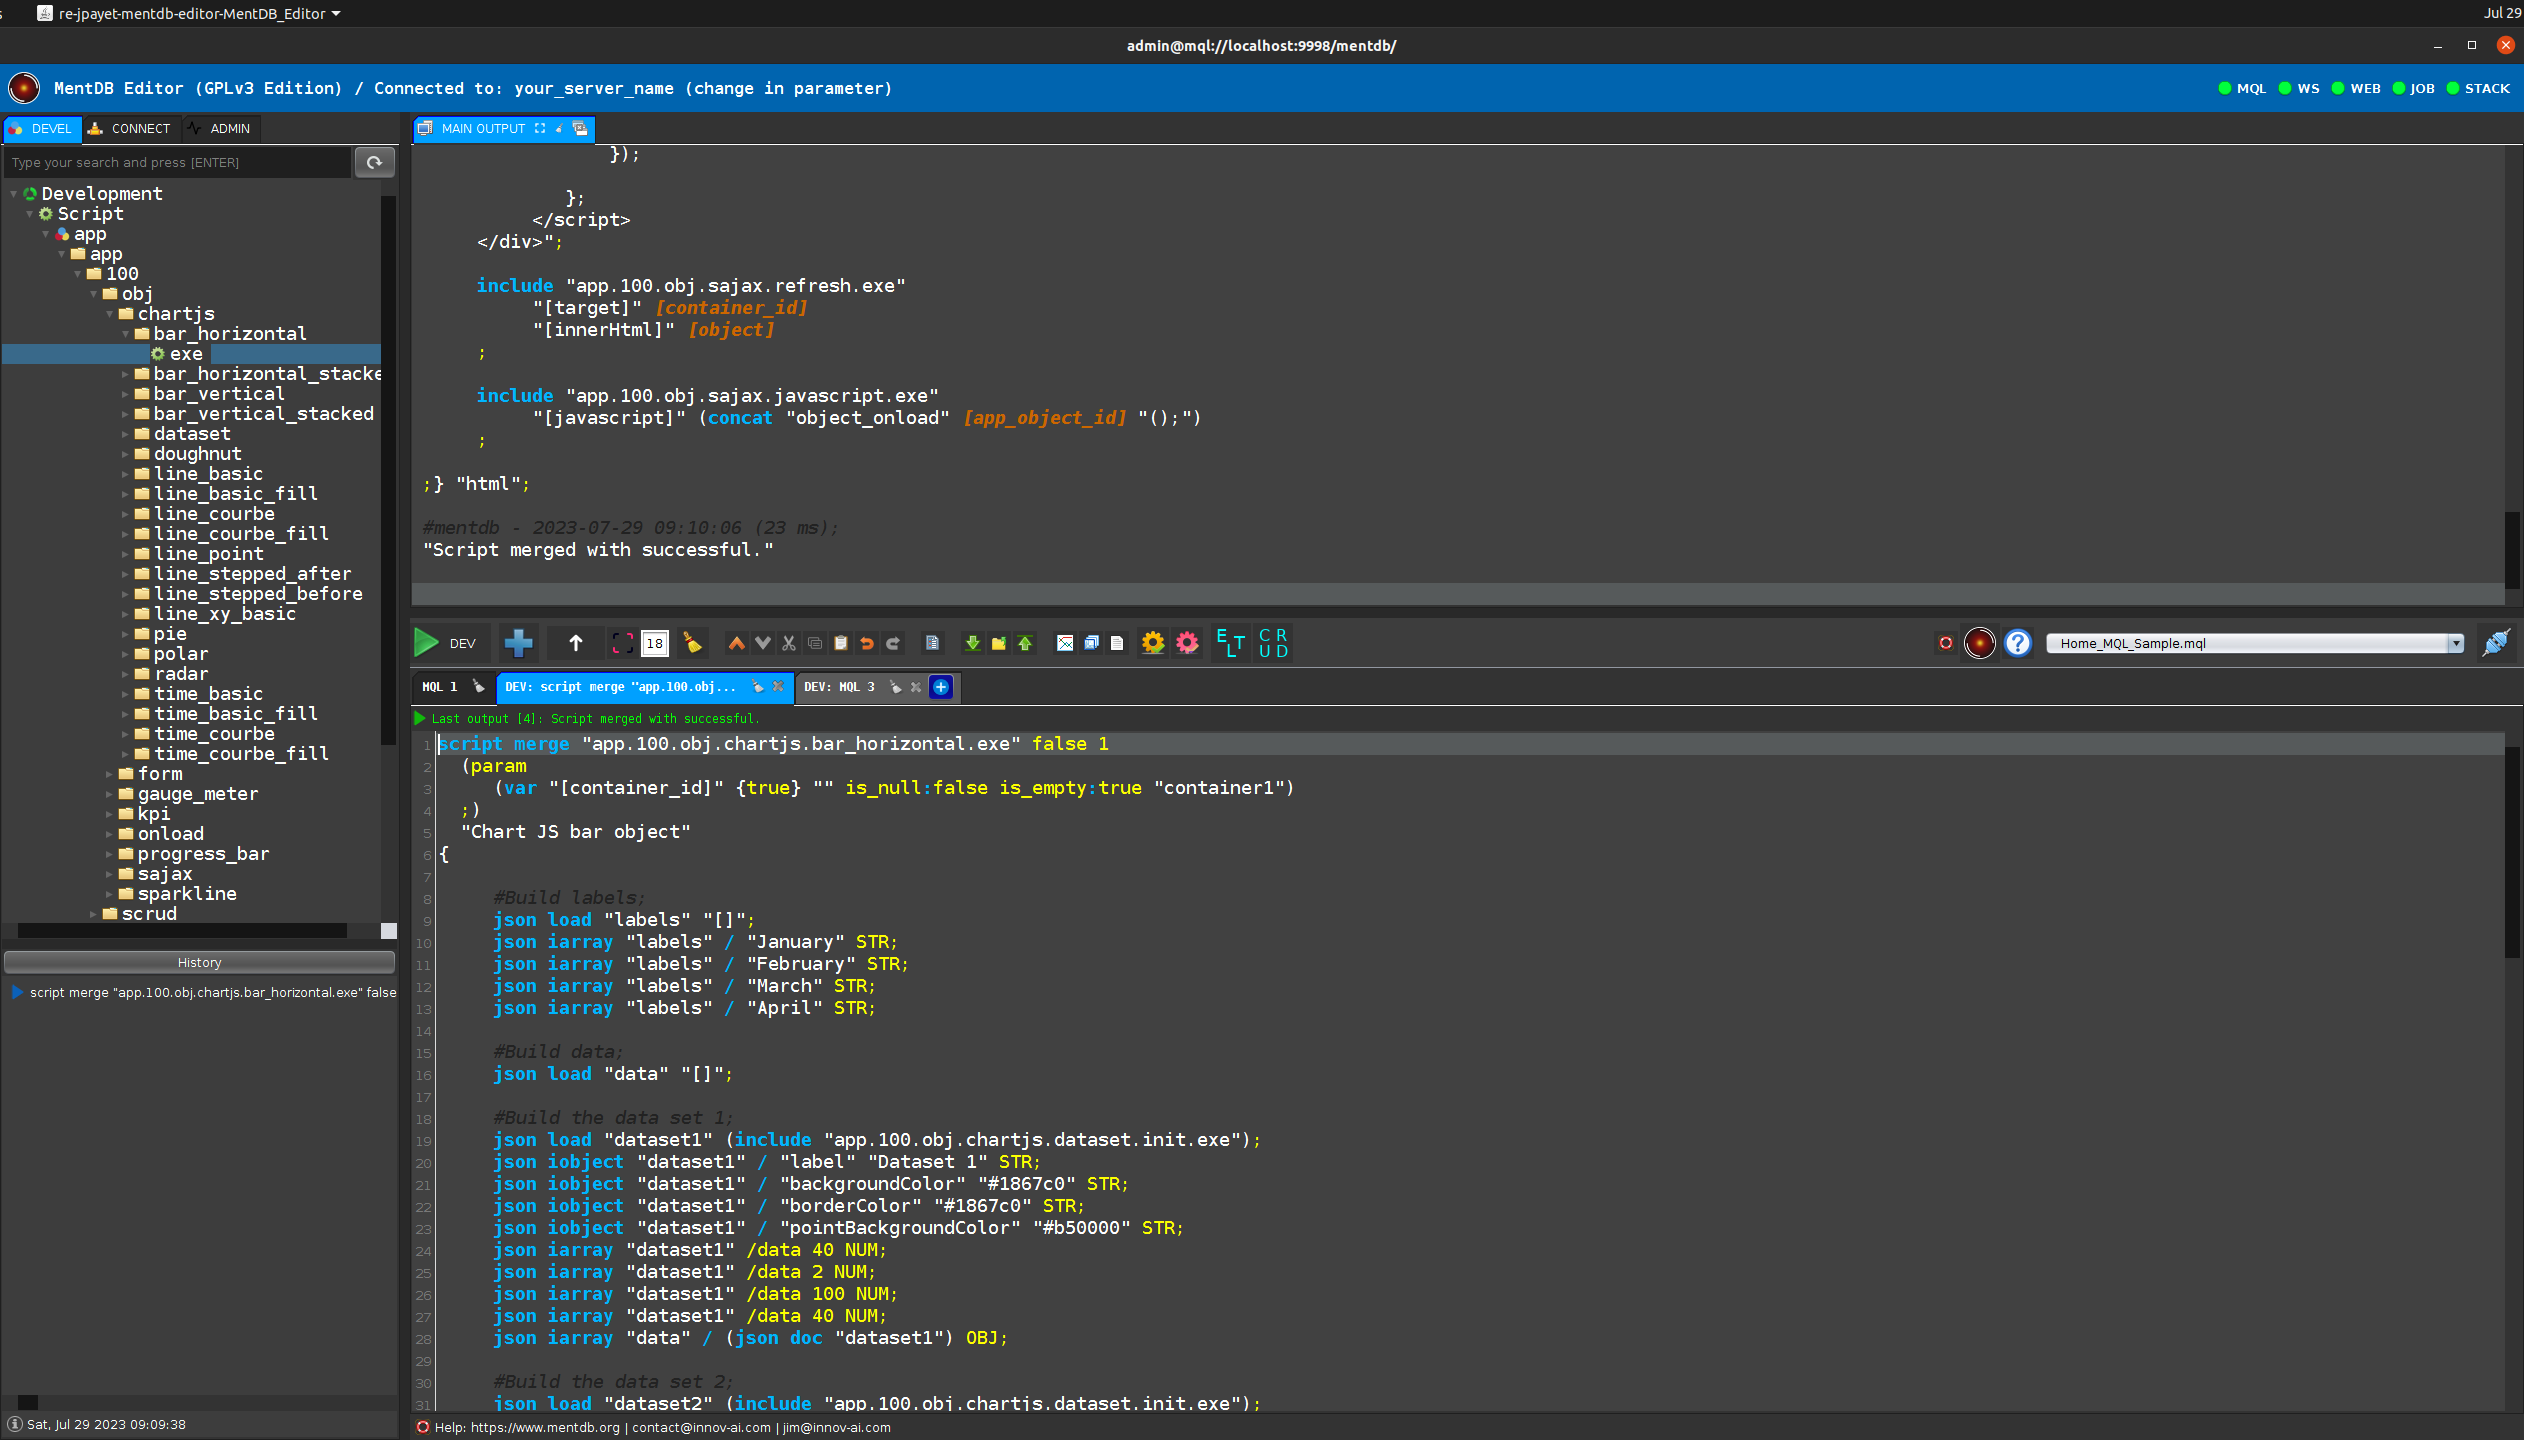The image size is (2524, 1440).
Task: Cut selection with the scissors icon
Action: coord(789,643)
